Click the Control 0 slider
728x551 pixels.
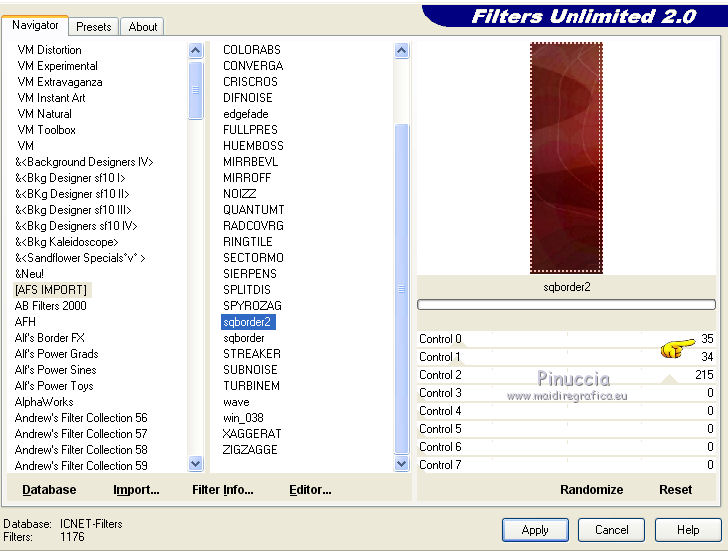point(566,339)
